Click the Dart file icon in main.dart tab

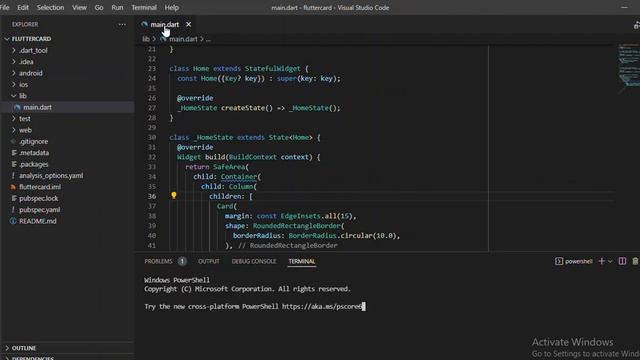(144, 24)
